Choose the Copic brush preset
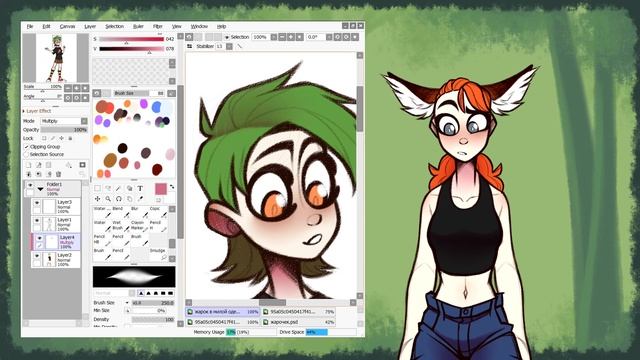The image size is (640, 360). (x=158, y=212)
